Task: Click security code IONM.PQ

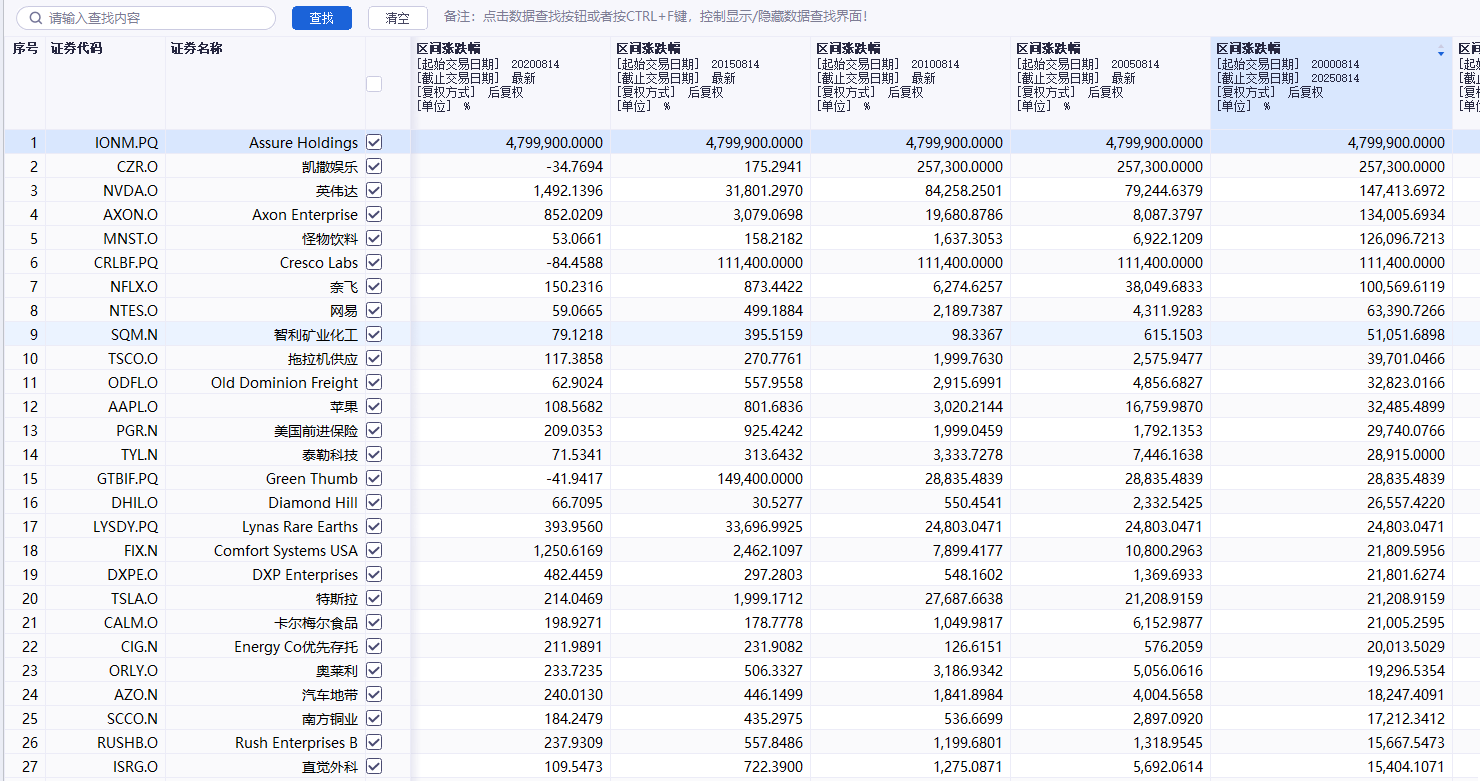Action: pos(126,143)
